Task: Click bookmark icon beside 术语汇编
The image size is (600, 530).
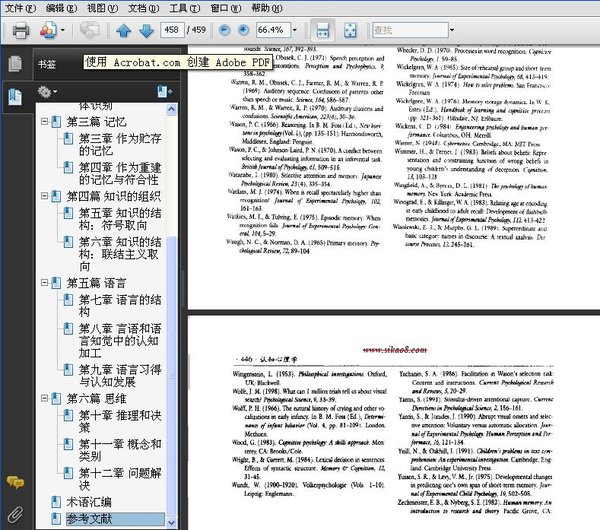Action: pos(56,502)
